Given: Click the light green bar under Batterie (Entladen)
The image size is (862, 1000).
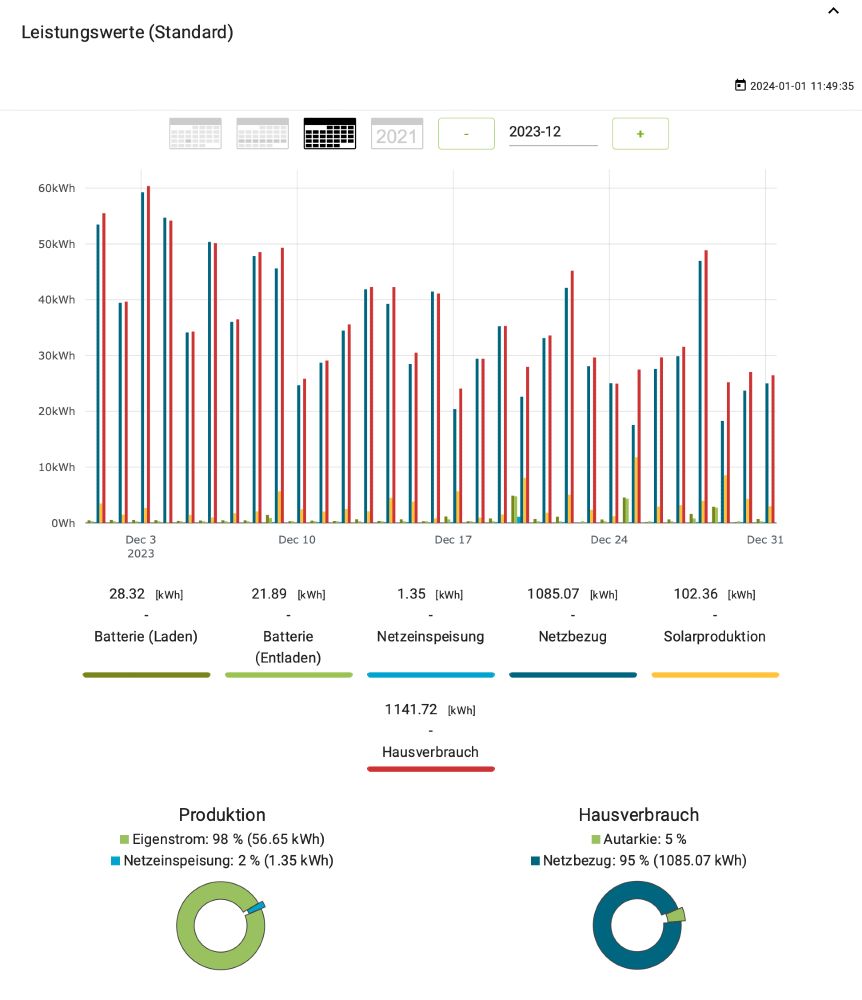Looking at the screenshot, I should [x=288, y=675].
